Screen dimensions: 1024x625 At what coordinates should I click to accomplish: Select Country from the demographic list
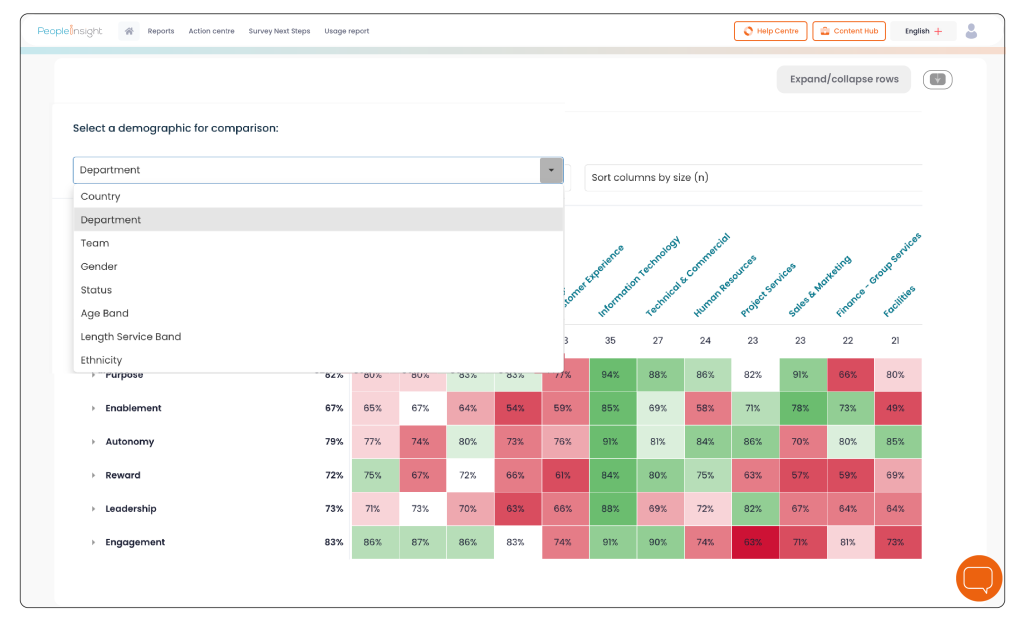coord(101,197)
